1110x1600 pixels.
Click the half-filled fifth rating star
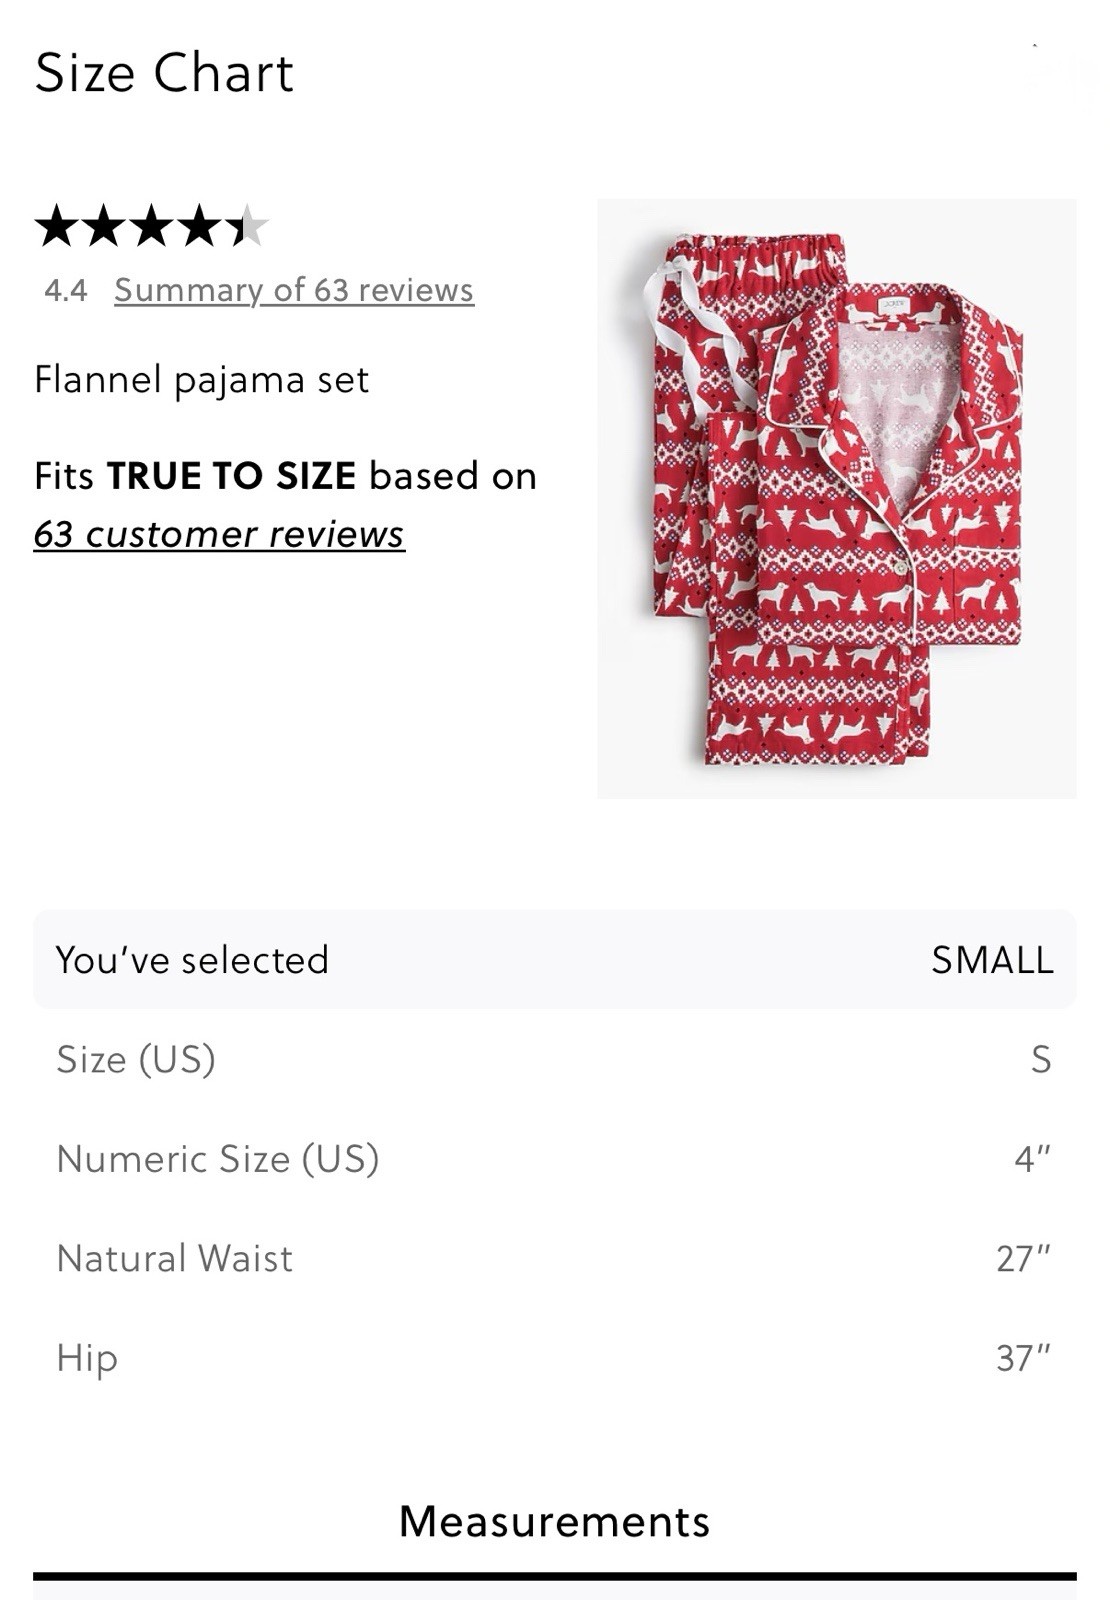coord(247,226)
